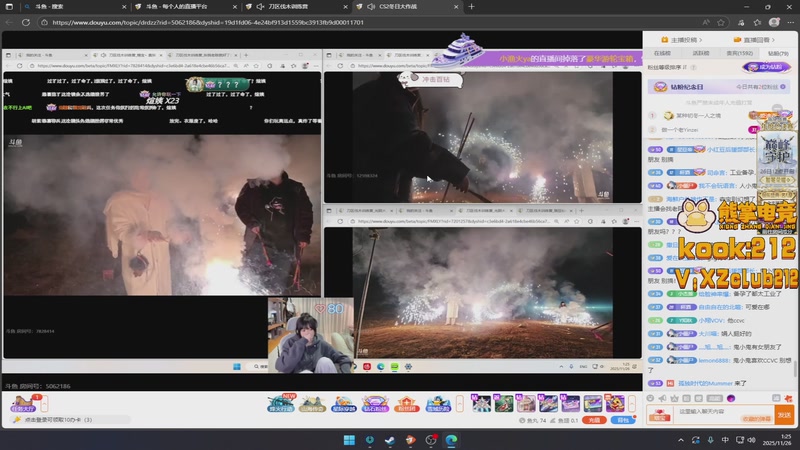Image resolution: width=800 pixels, height=450 pixels.
Task: Show hidden system tray icons
Action: pyautogui.click(x=681, y=440)
